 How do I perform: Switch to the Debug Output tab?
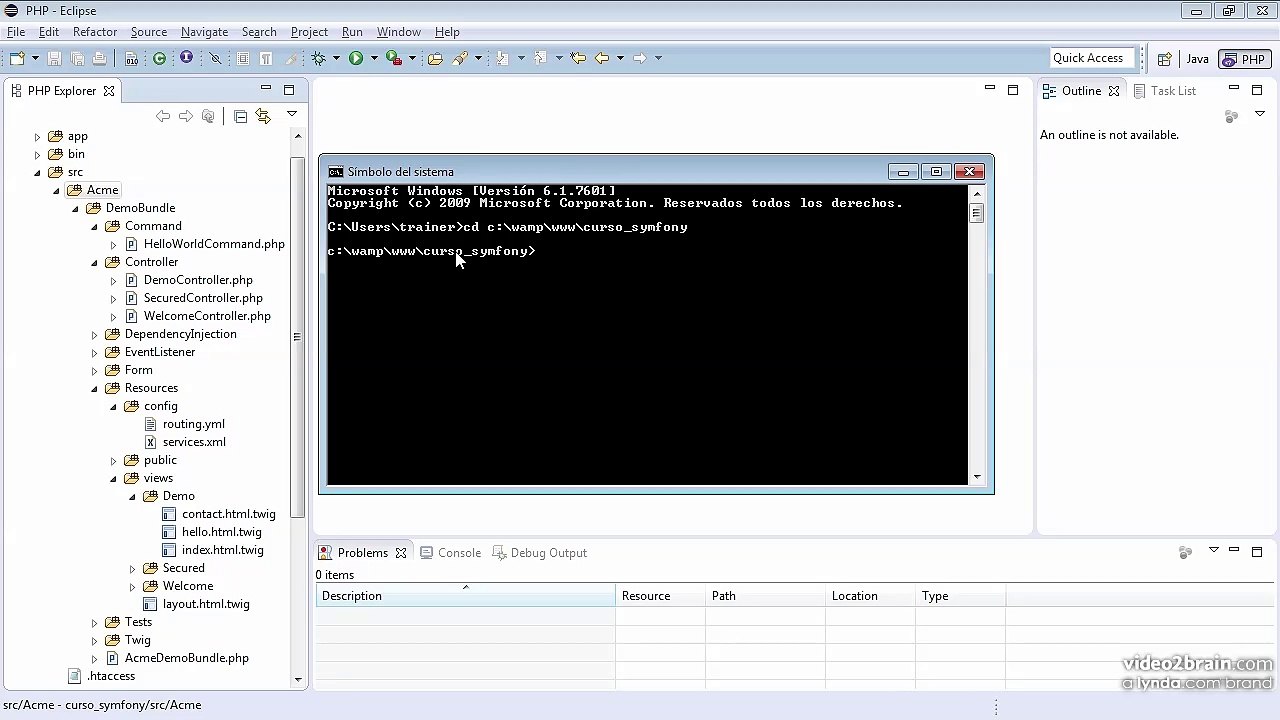pos(539,553)
